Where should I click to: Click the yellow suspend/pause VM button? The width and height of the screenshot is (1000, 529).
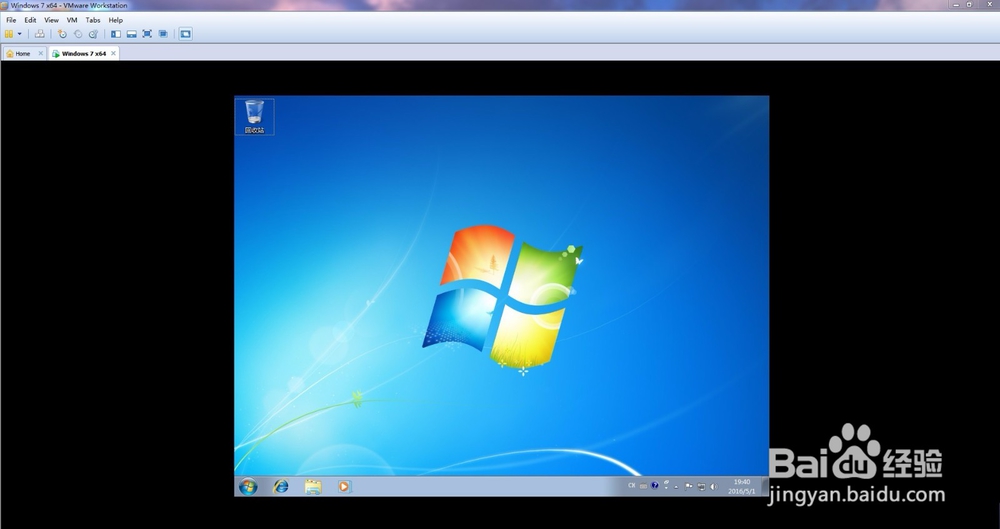(x=9, y=34)
